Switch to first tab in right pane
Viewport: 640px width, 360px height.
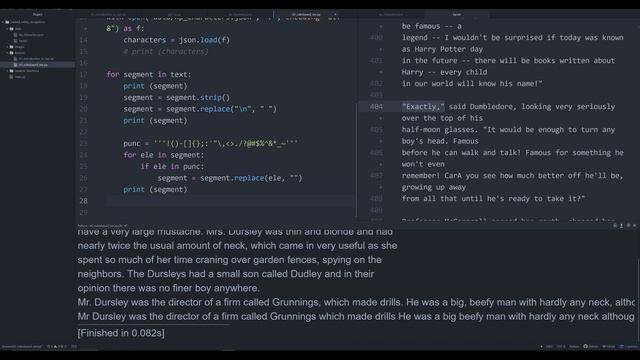click(391, 14)
